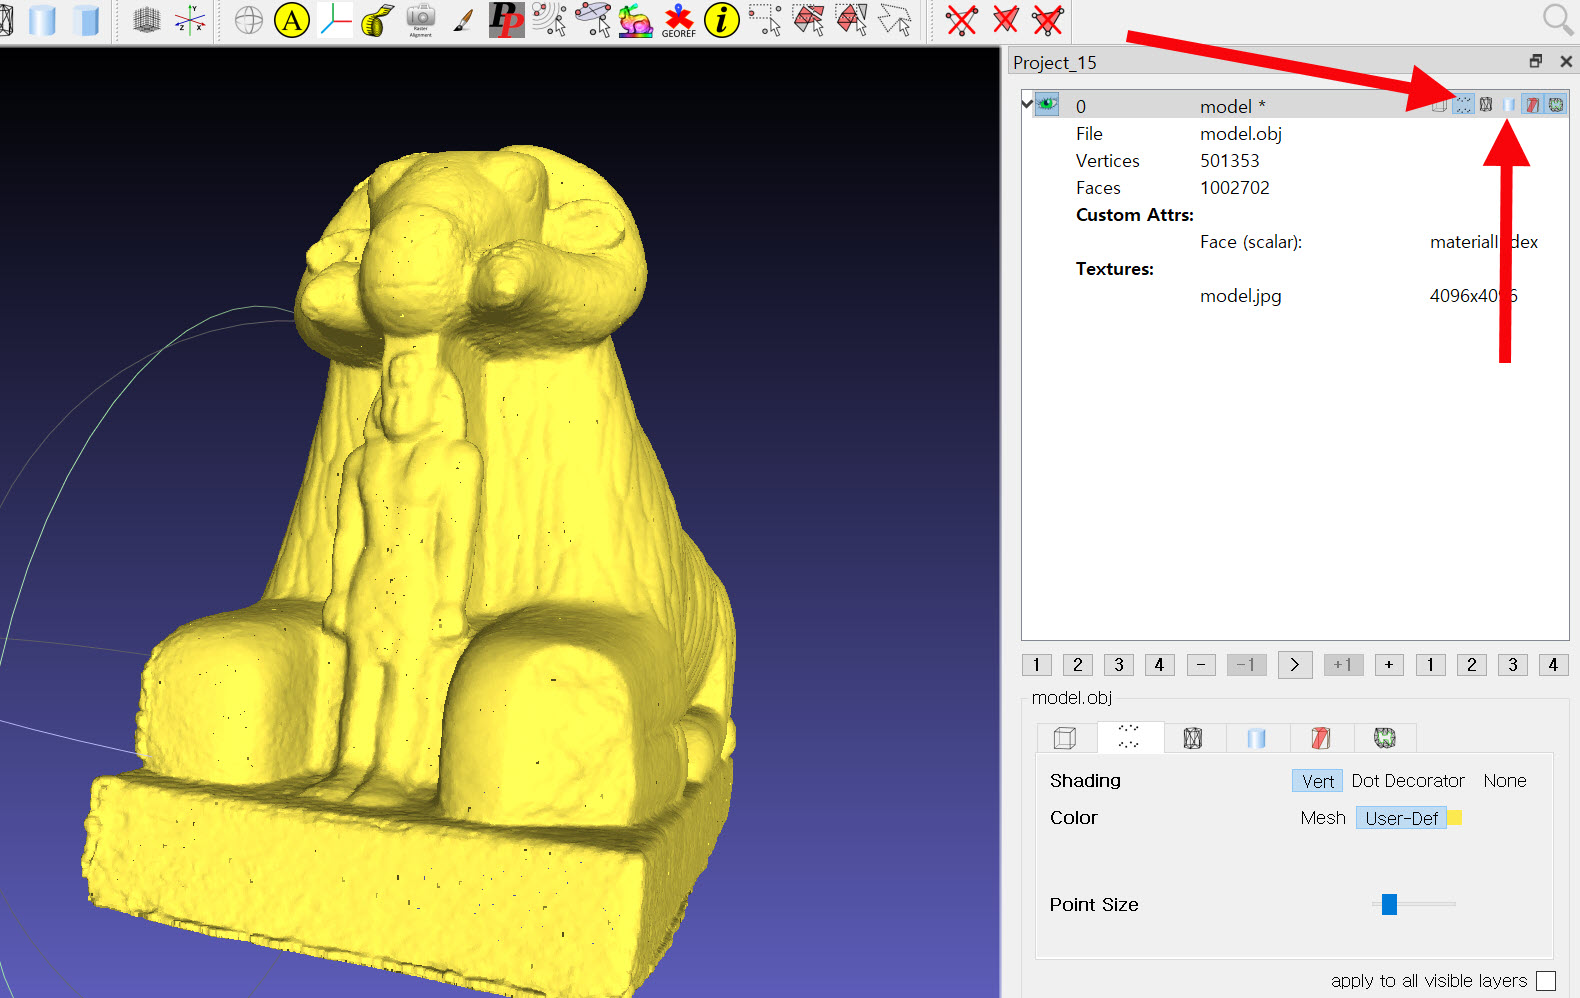Toggle points rendering in model layer row
Viewport: 1580px width, 998px height.
[x=1463, y=104]
